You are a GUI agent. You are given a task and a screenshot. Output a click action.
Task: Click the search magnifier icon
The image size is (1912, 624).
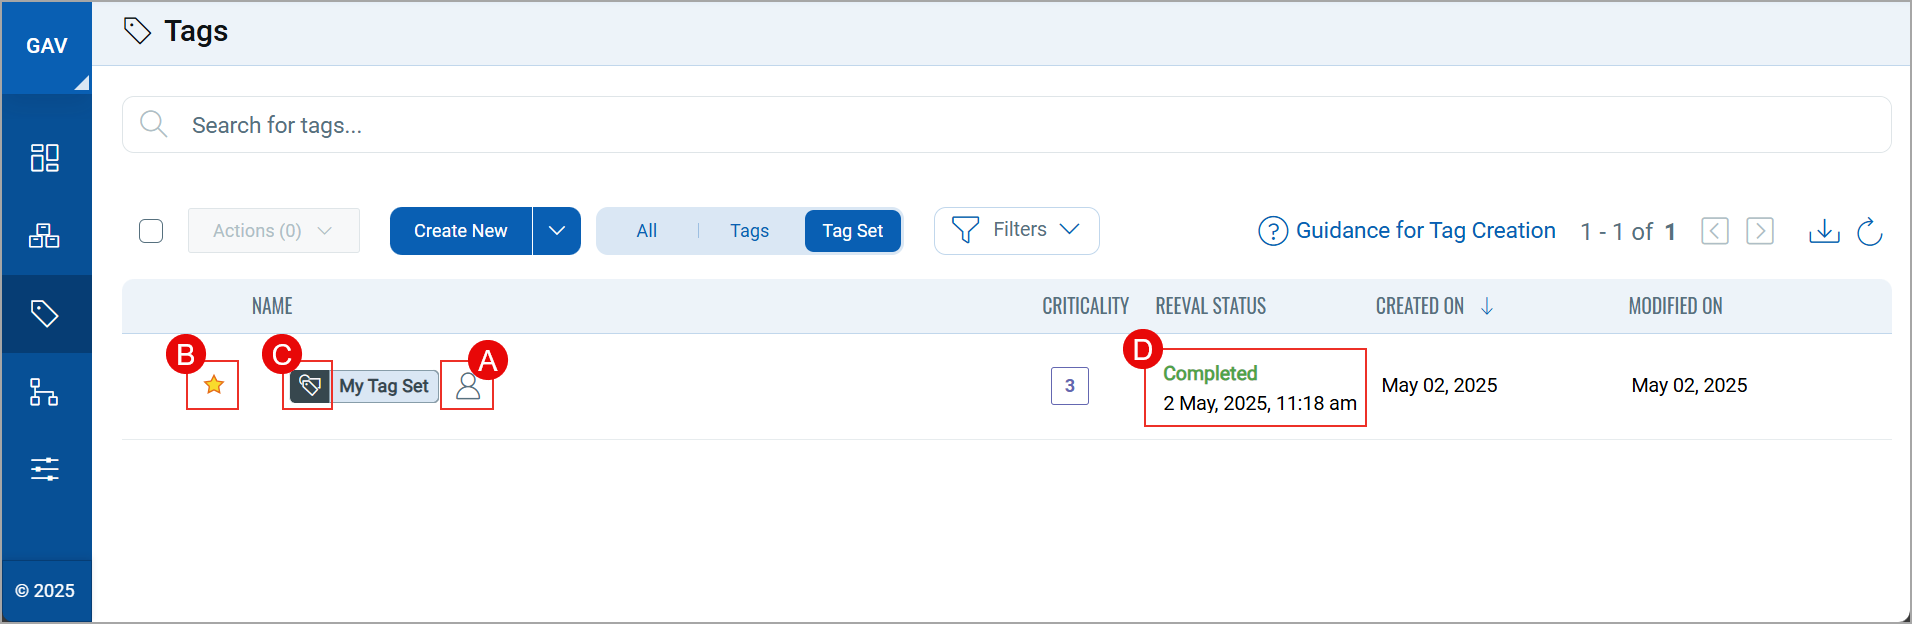(154, 124)
